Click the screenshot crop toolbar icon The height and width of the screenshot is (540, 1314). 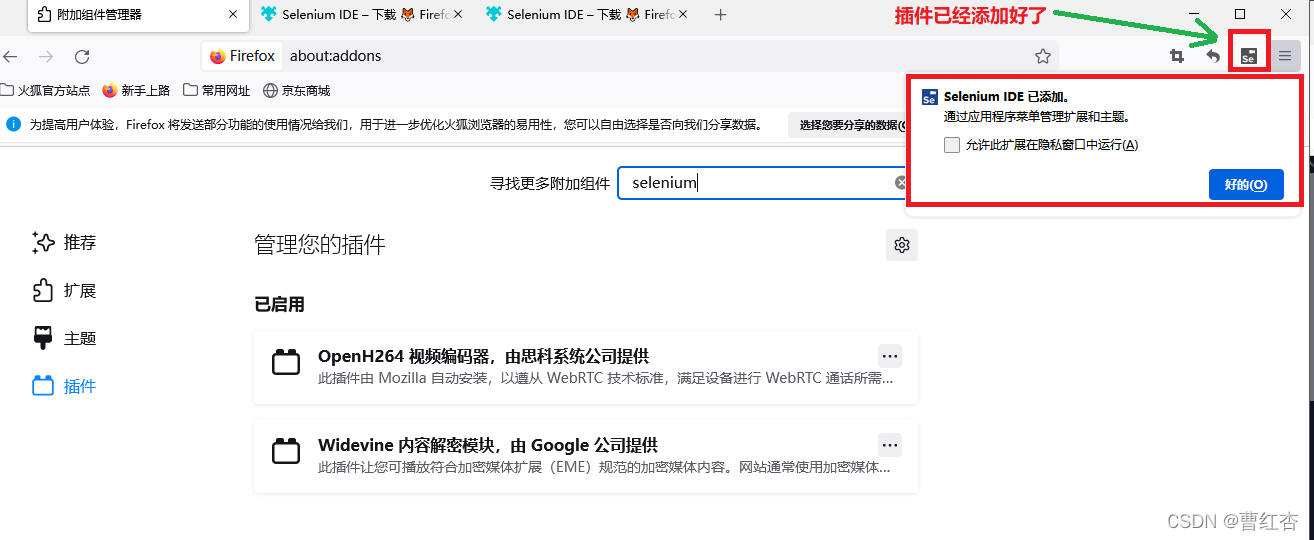tap(1177, 56)
